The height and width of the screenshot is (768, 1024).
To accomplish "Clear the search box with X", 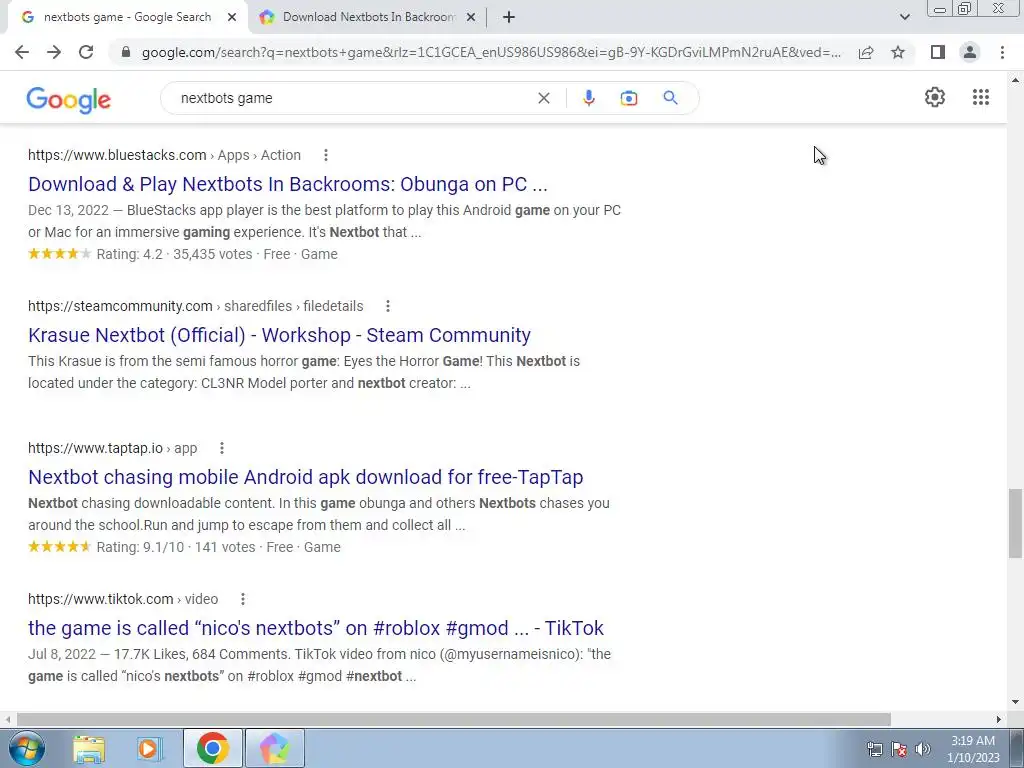I will [543, 98].
